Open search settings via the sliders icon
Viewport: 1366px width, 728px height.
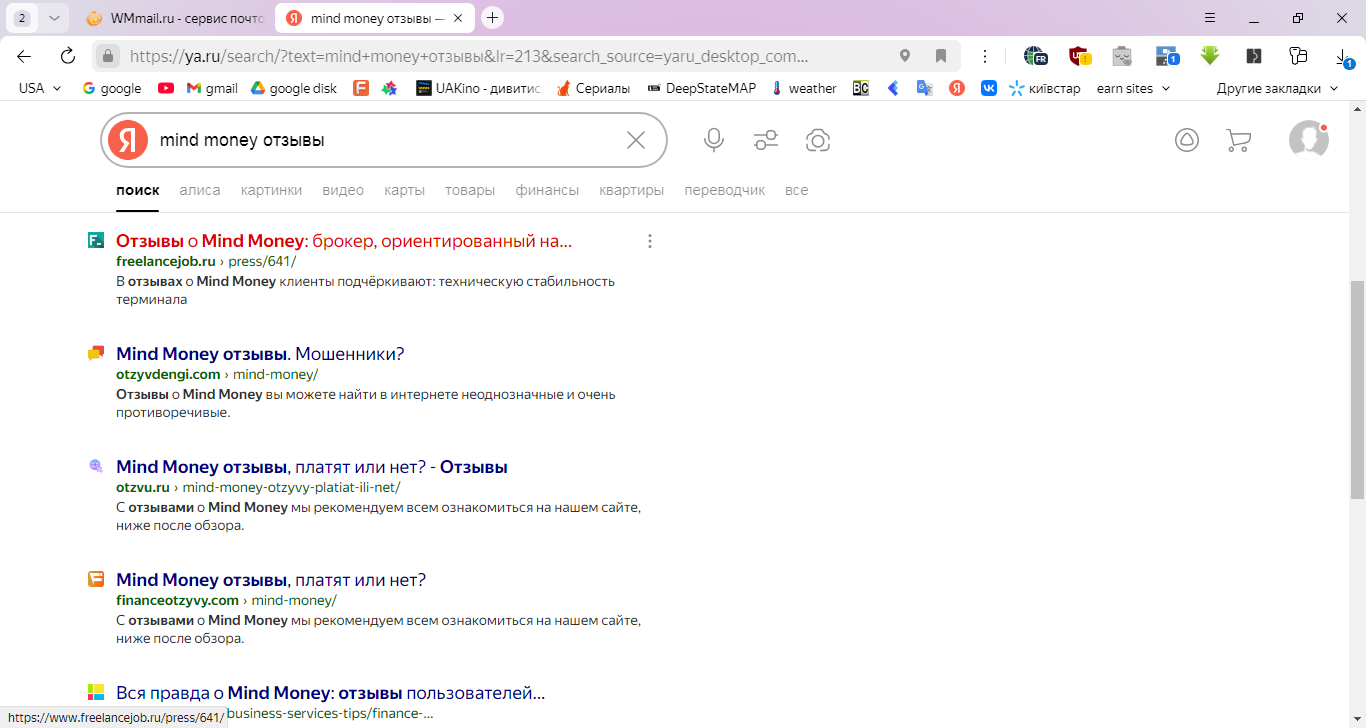(766, 140)
